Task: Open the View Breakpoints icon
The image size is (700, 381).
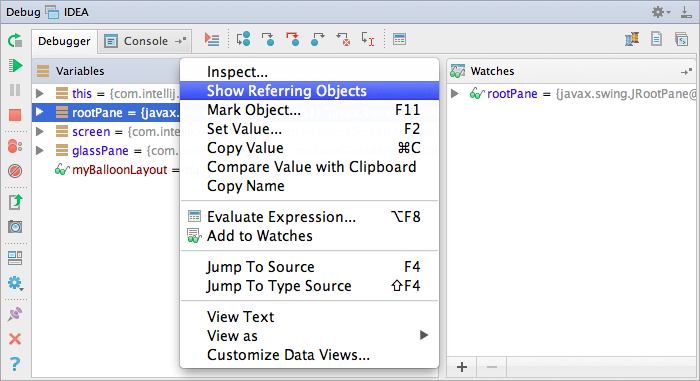Action: point(15,146)
